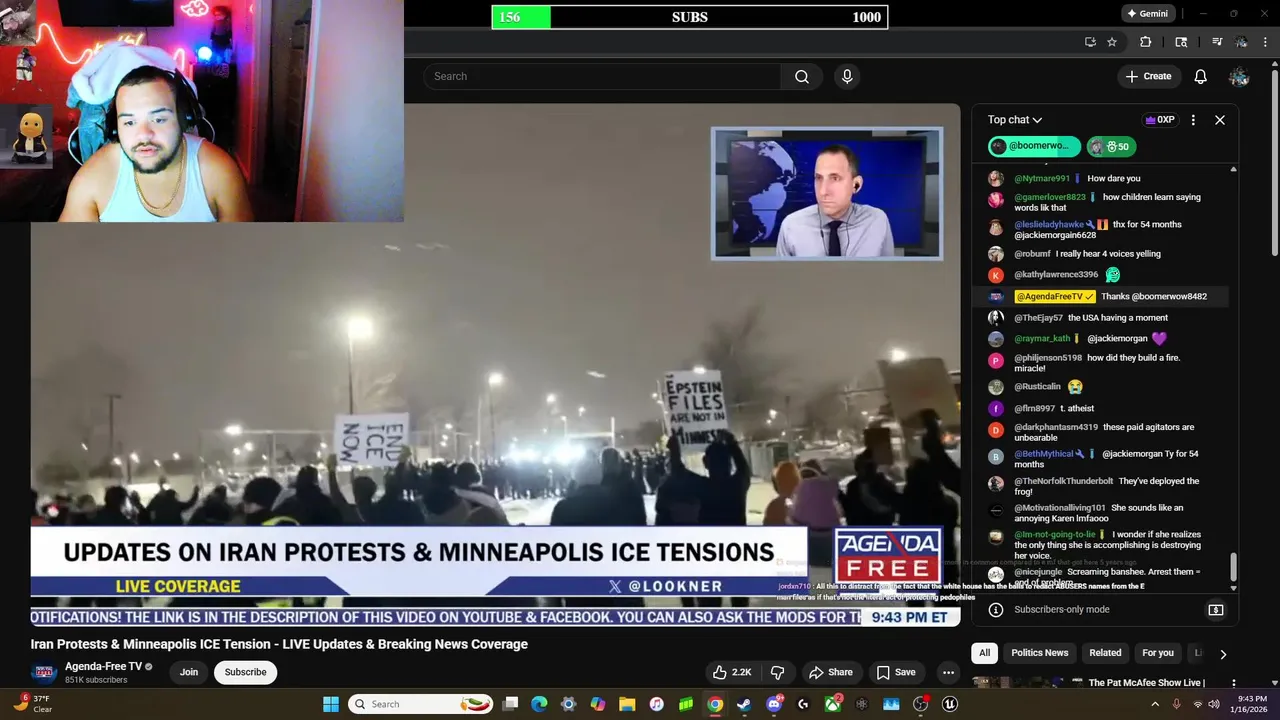
Task: Click @TheNorfolkThunderbolt chat username
Action: (x=1063, y=482)
